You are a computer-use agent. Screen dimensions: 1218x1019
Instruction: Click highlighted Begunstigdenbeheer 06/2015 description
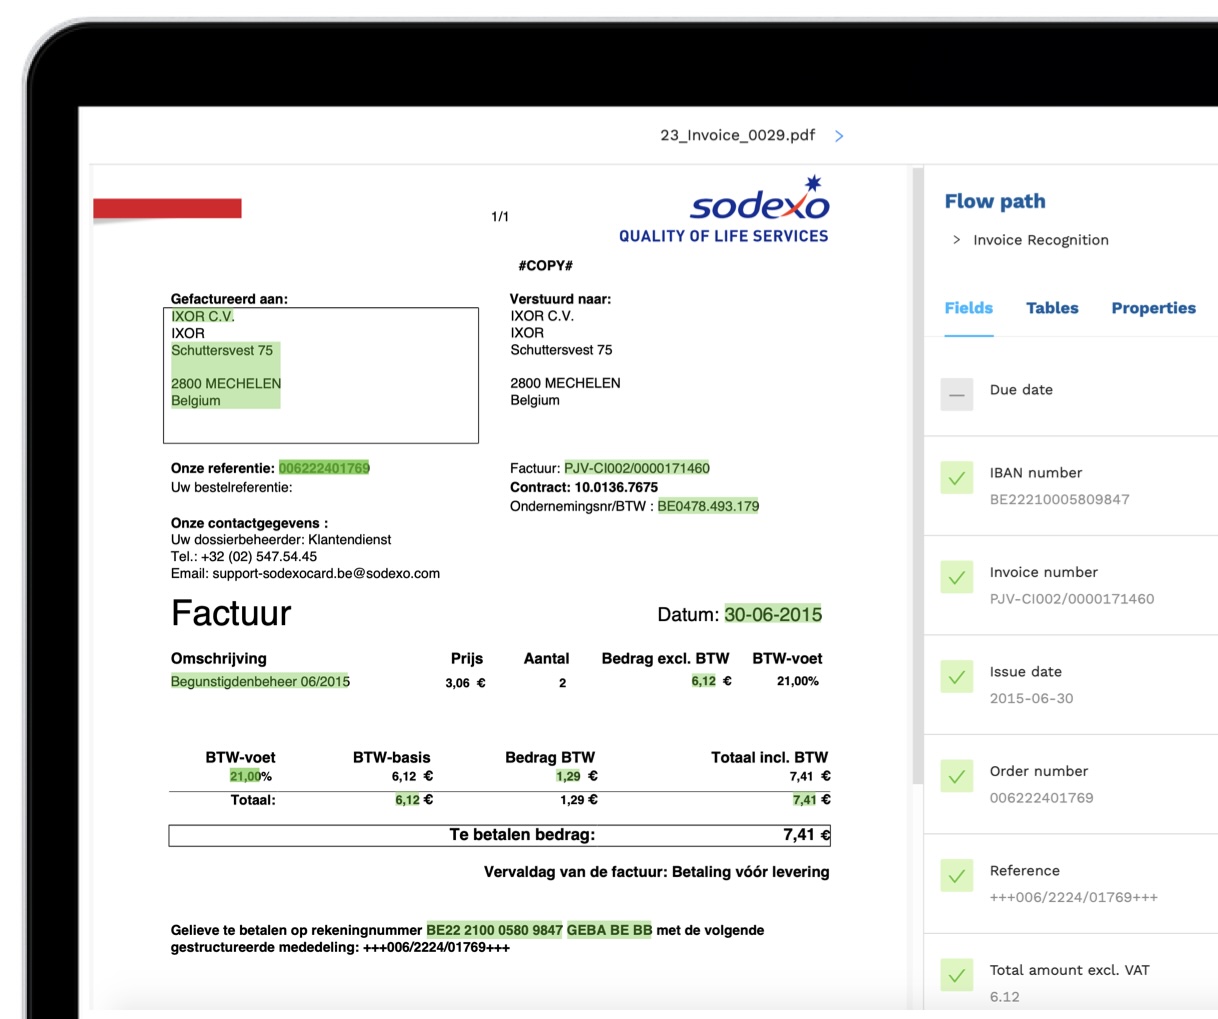260,681
